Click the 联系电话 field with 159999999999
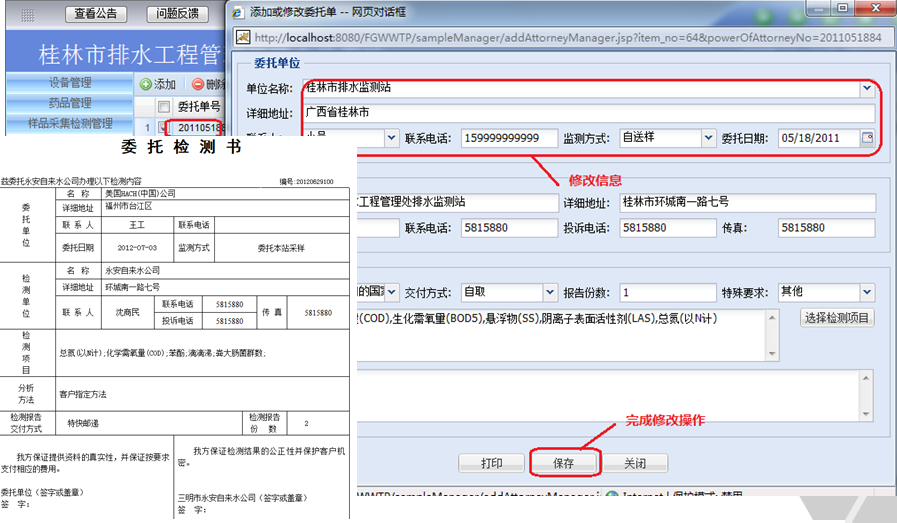 (509, 138)
